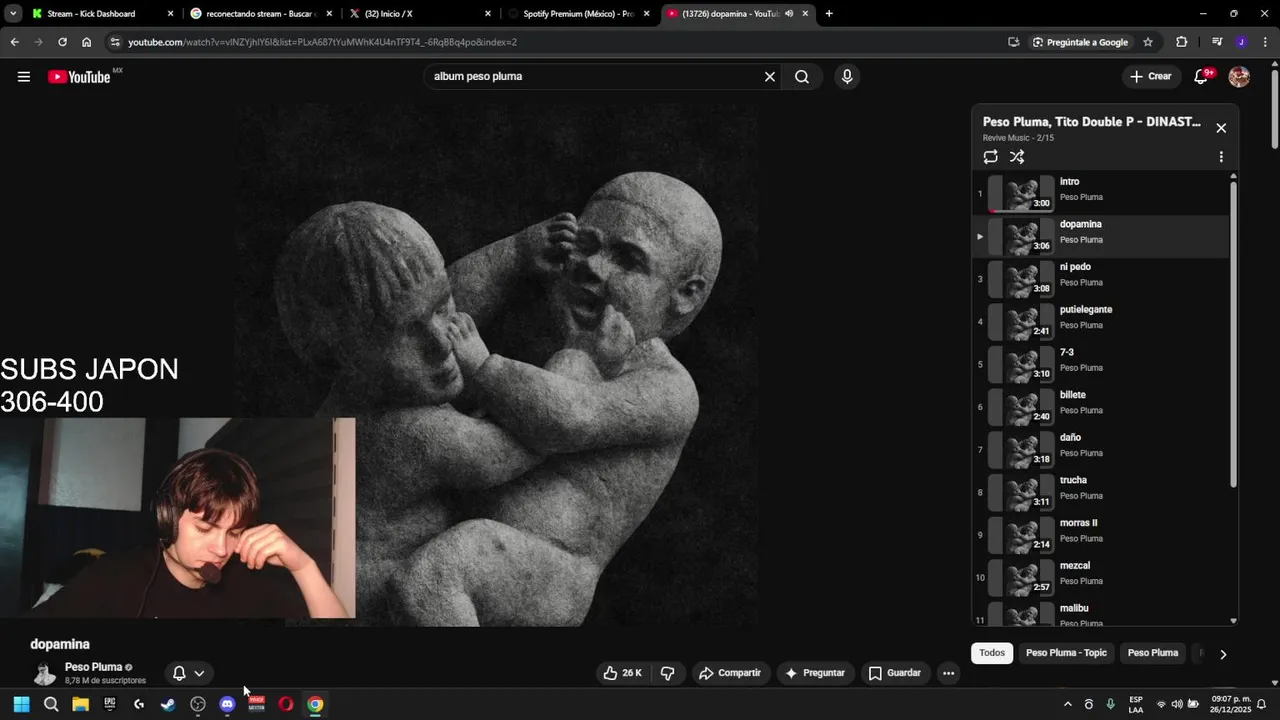Play 'intro' from the playlist

click(x=1100, y=194)
